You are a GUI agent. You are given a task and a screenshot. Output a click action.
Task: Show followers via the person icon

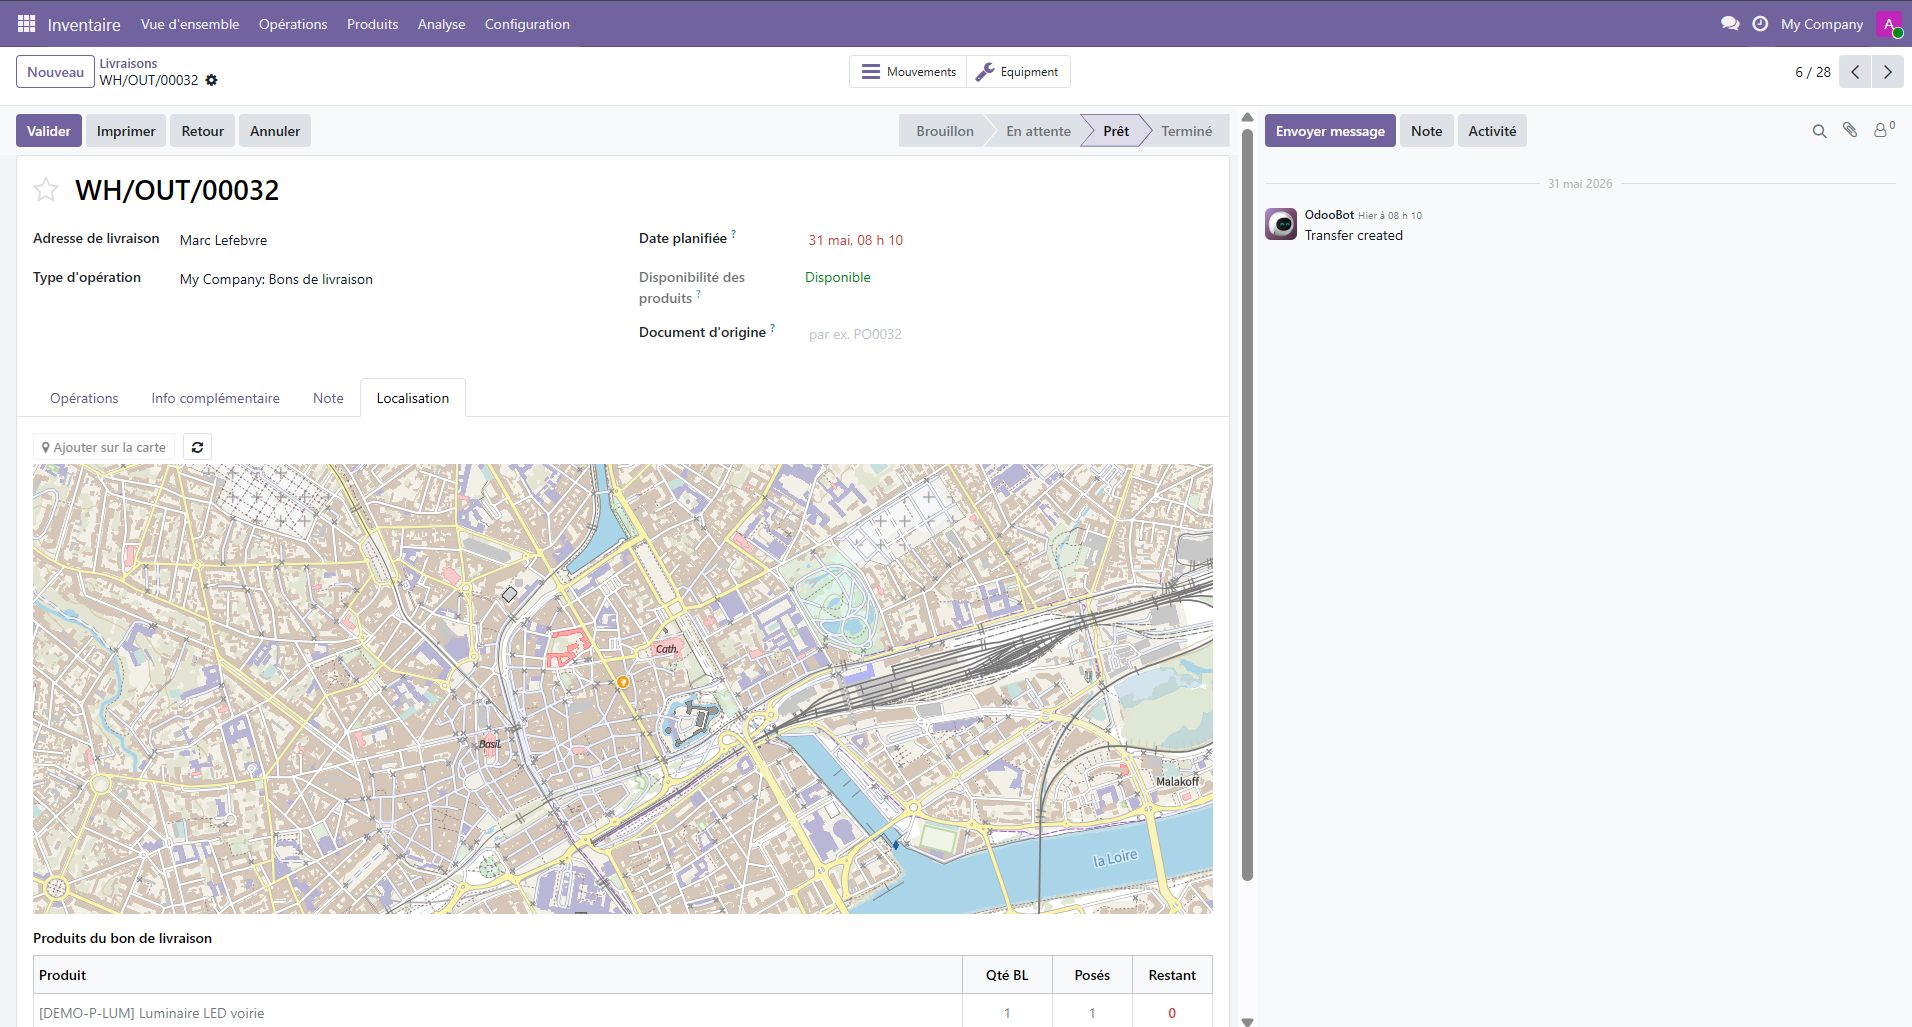point(1884,131)
